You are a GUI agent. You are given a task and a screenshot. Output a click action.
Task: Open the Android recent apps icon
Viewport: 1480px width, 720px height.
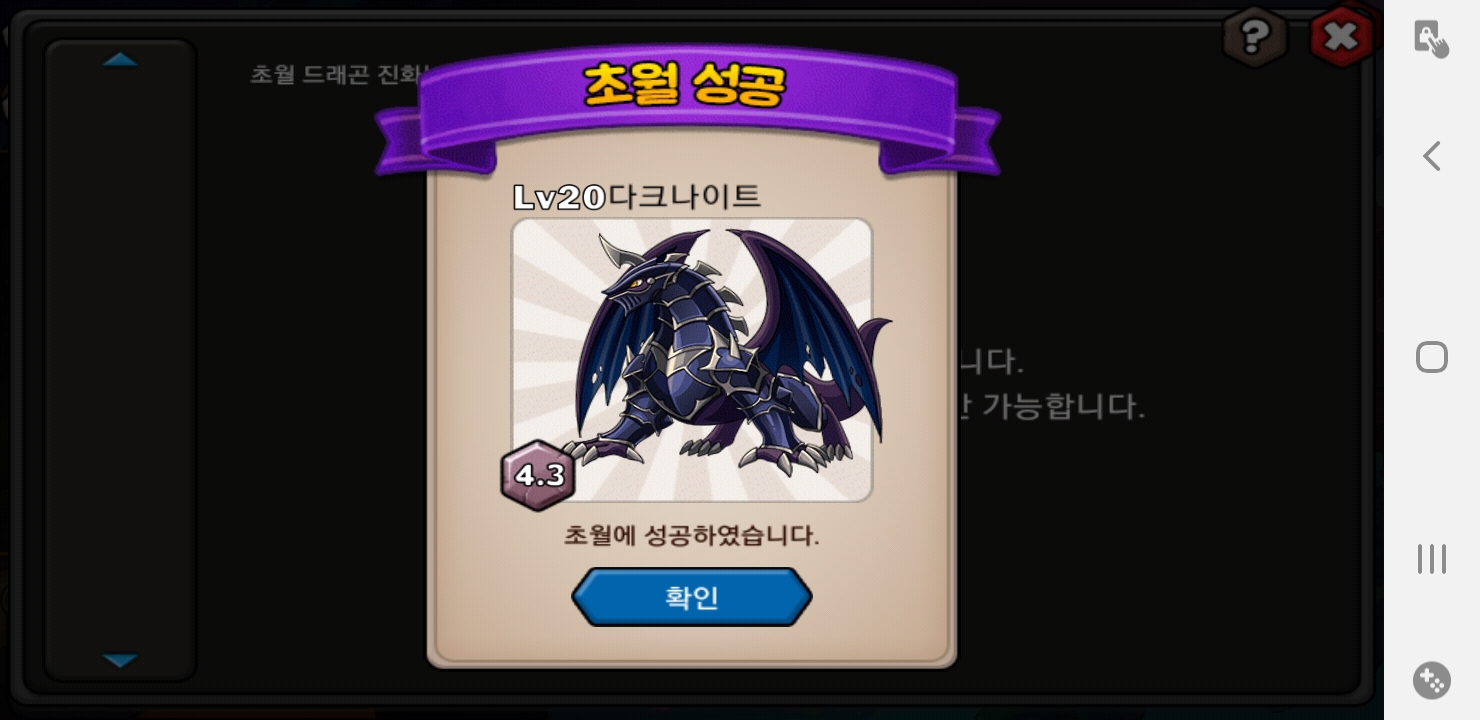click(x=1432, y=559)
